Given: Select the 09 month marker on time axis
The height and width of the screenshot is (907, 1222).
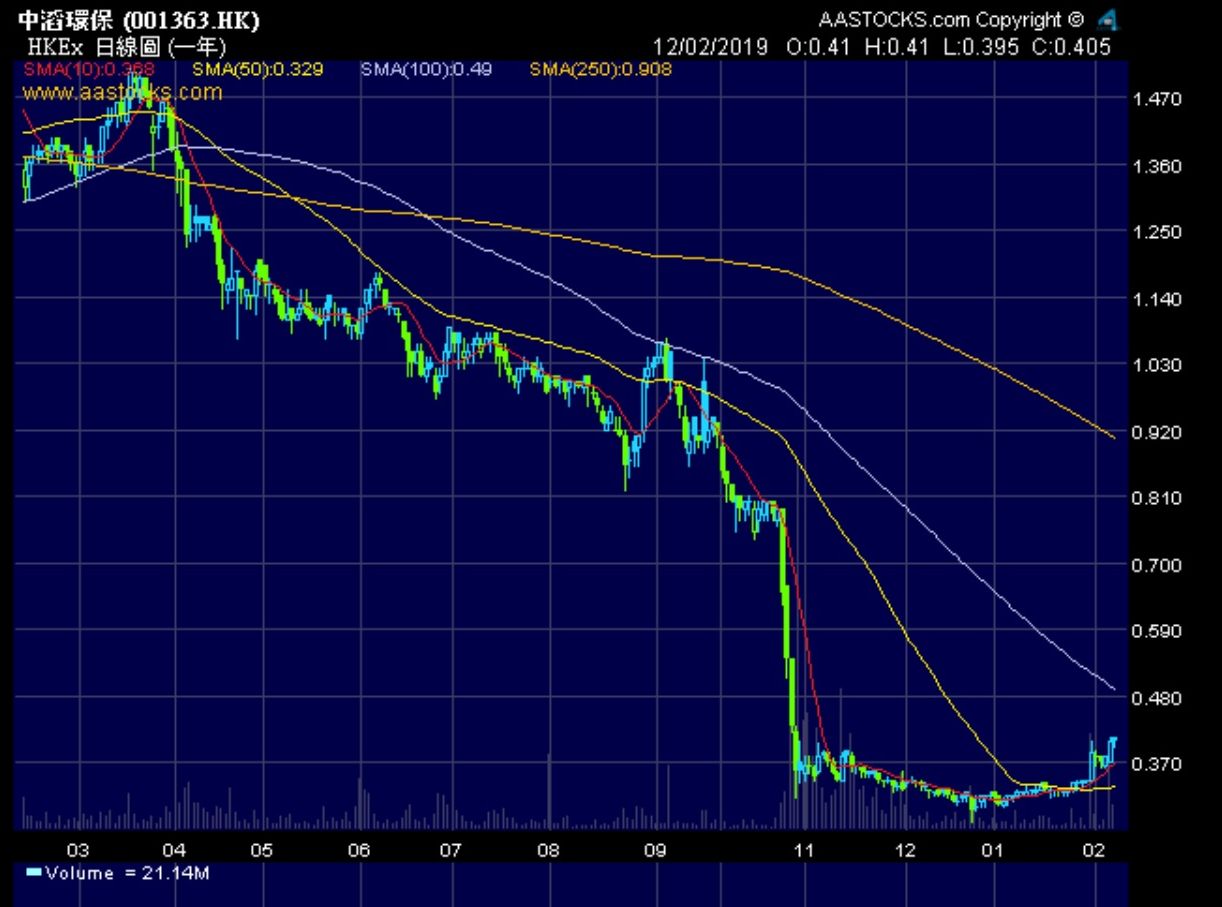Looking at the screenshot, I should [653, 851].
